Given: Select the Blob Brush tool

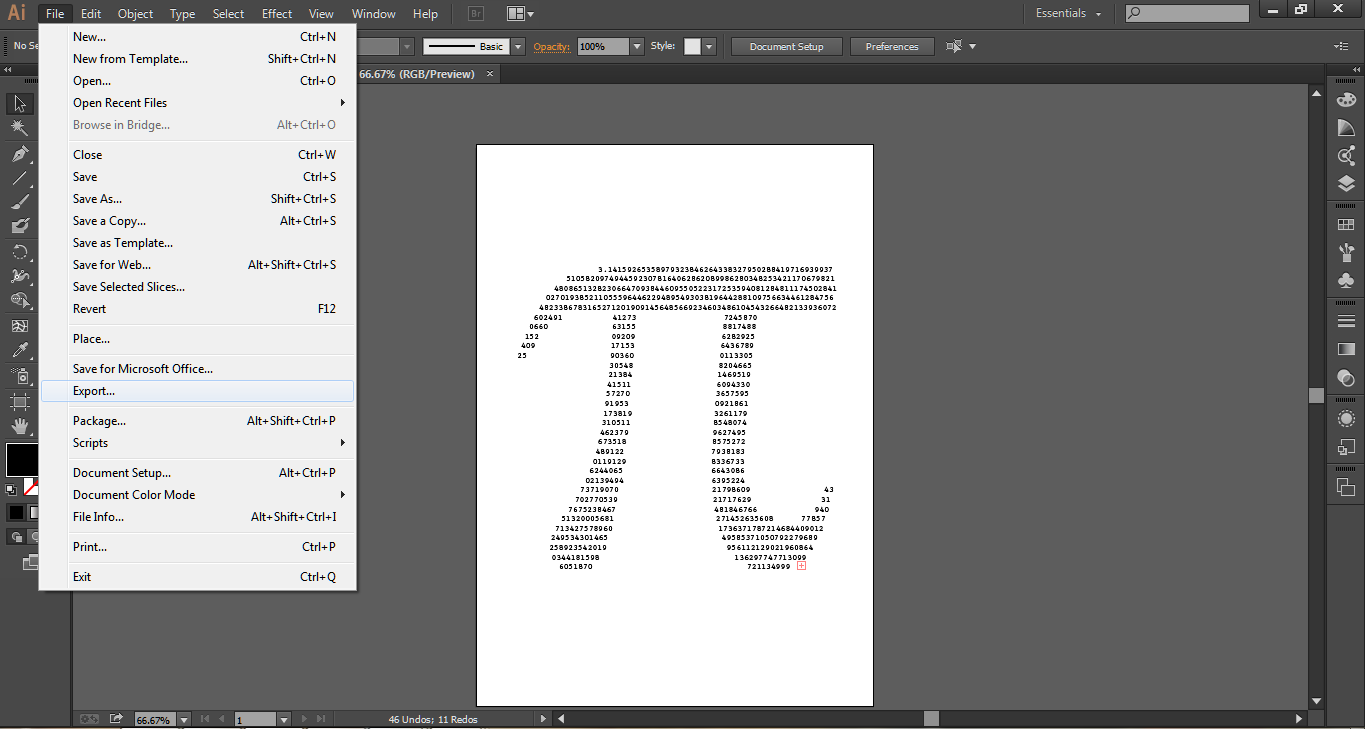Looking at the screenshot, I should (x=19, y=227).
